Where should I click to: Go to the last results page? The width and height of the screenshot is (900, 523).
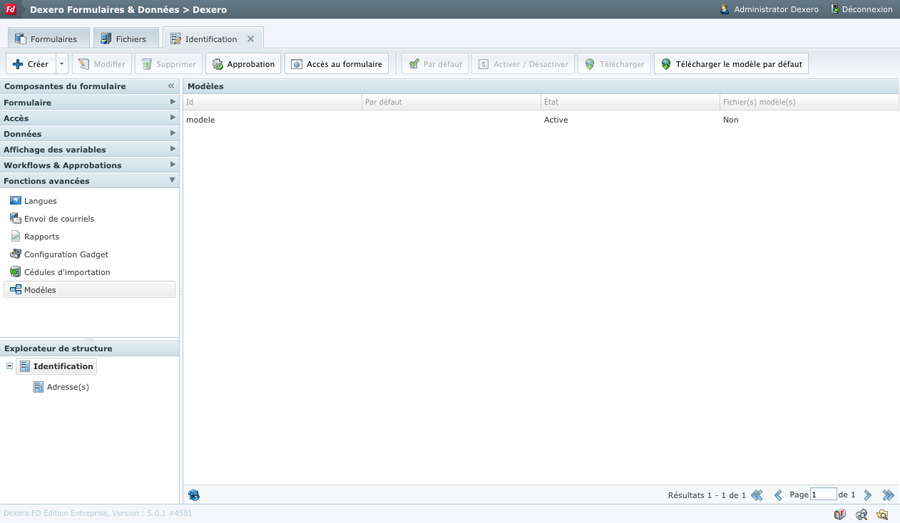[x=888, y=495]
